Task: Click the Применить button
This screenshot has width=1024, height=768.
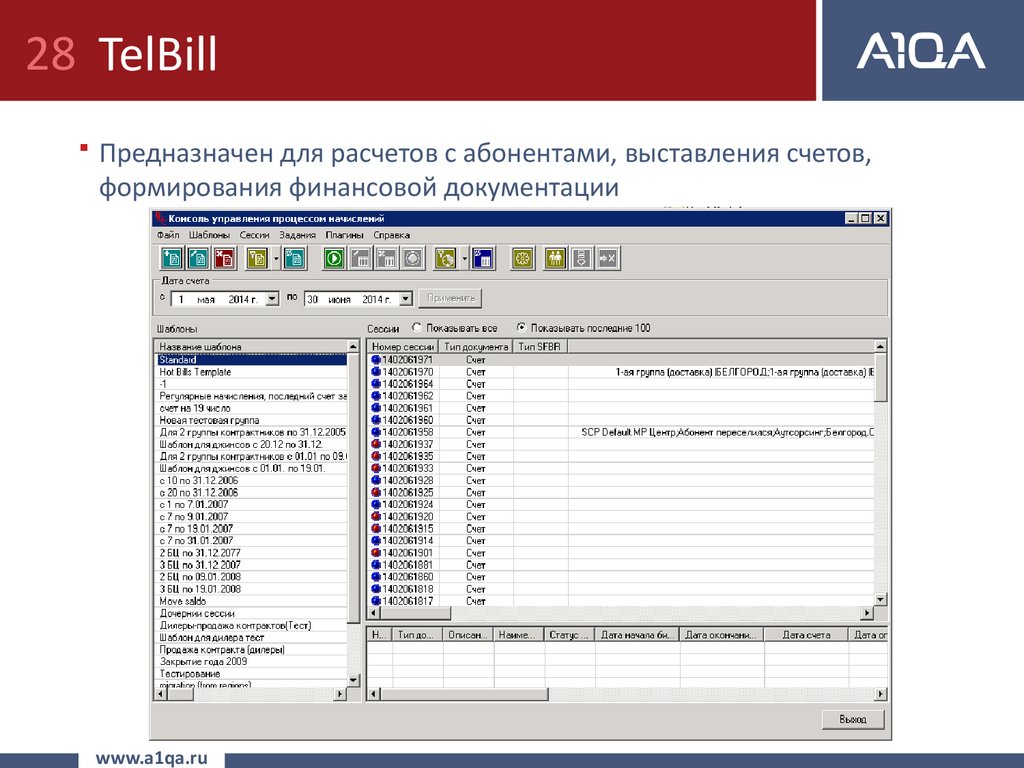Action: [450, 298]
